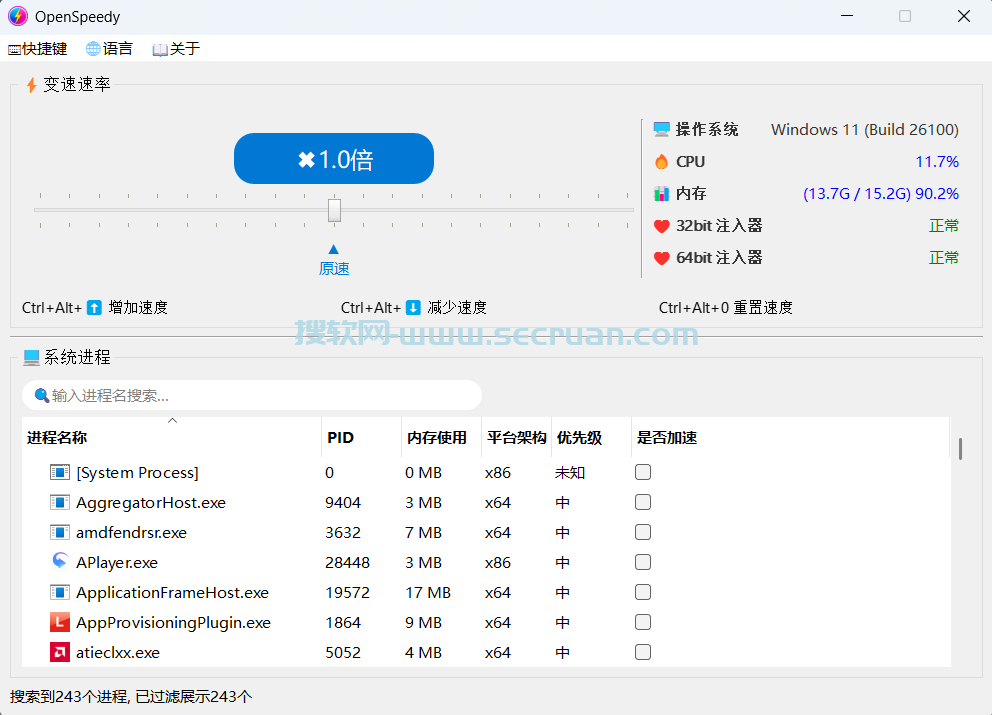Screen dimensions: 992x715
Task: Select the APlayer.exe process name
Action: [116, 563]
